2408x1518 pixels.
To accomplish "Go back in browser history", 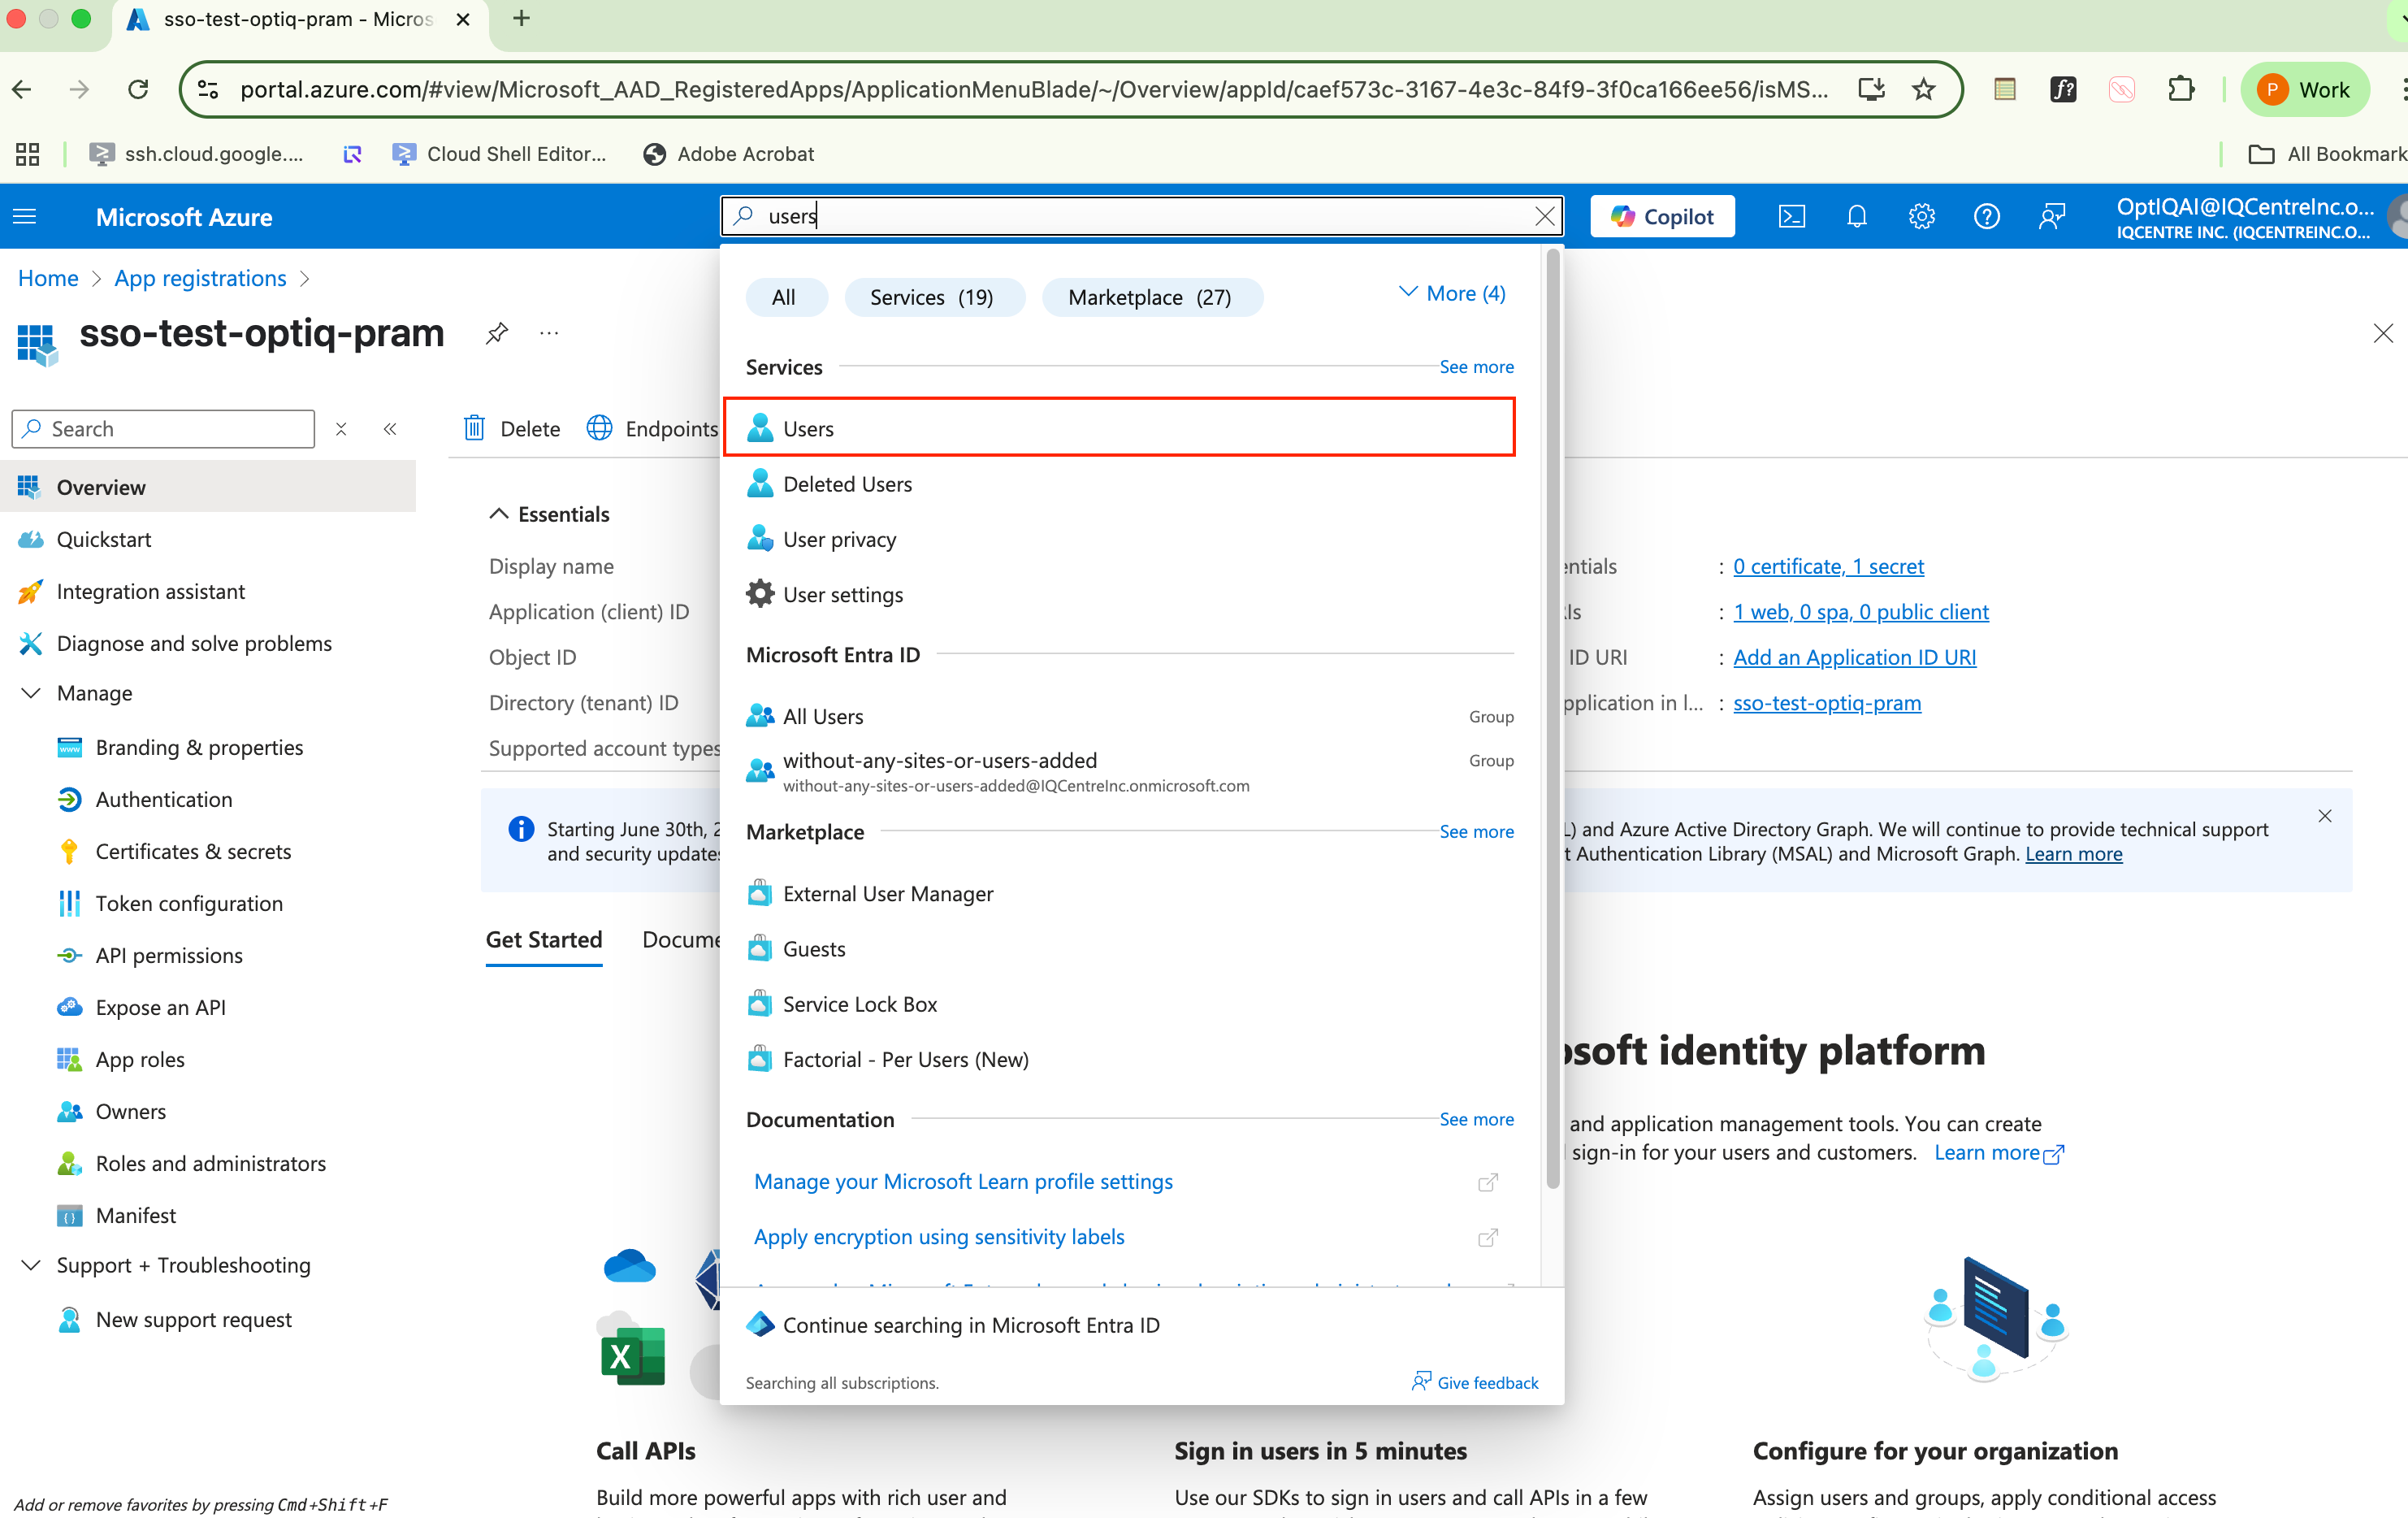I will (x=22, y=89).
